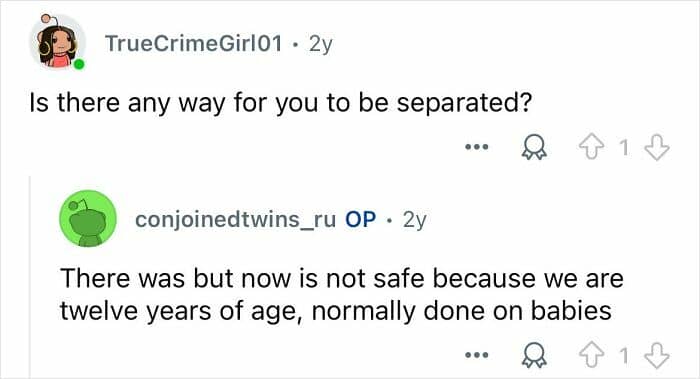
Task: Click the 2y timestamp on the OP reply
Action: coord(415,220)
